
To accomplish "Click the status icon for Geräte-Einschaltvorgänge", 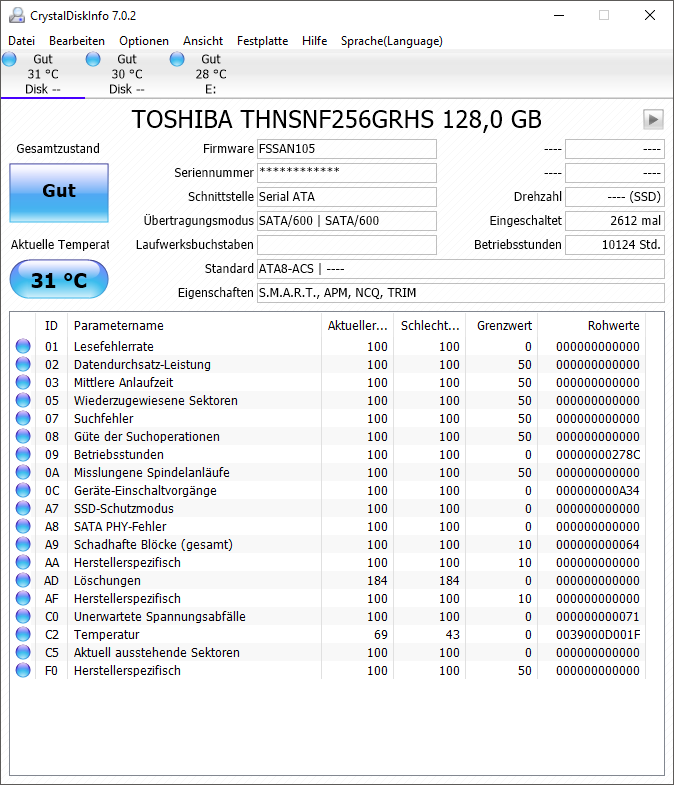I will pyautogui.click(x=23, y=490).
